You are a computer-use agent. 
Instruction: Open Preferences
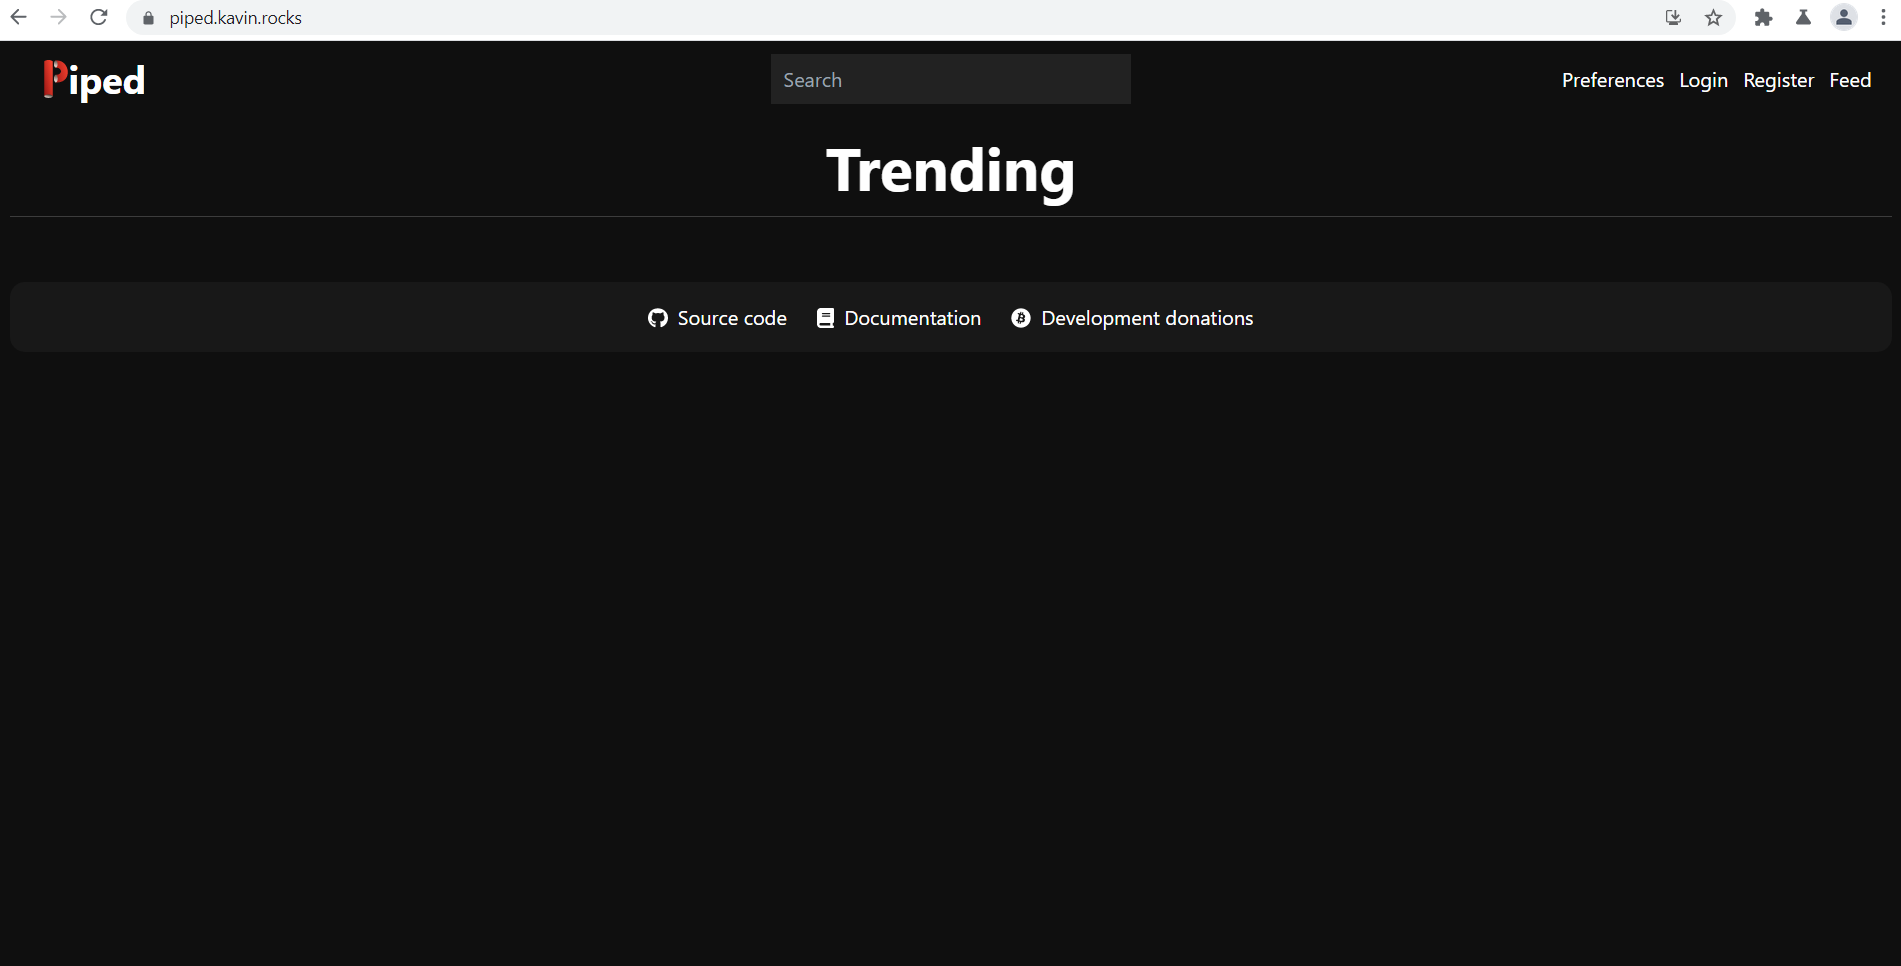click(x=1612, y=80)
